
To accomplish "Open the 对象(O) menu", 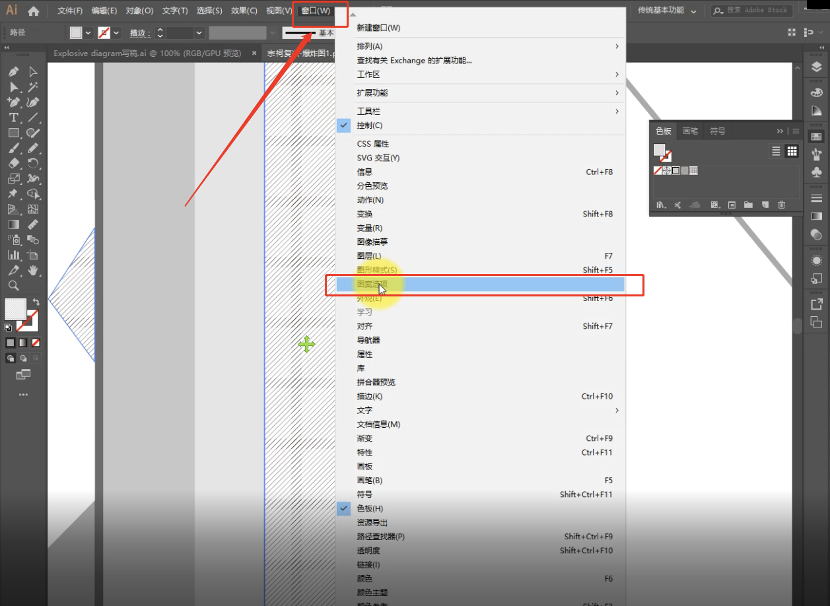I will pos(140,11).
